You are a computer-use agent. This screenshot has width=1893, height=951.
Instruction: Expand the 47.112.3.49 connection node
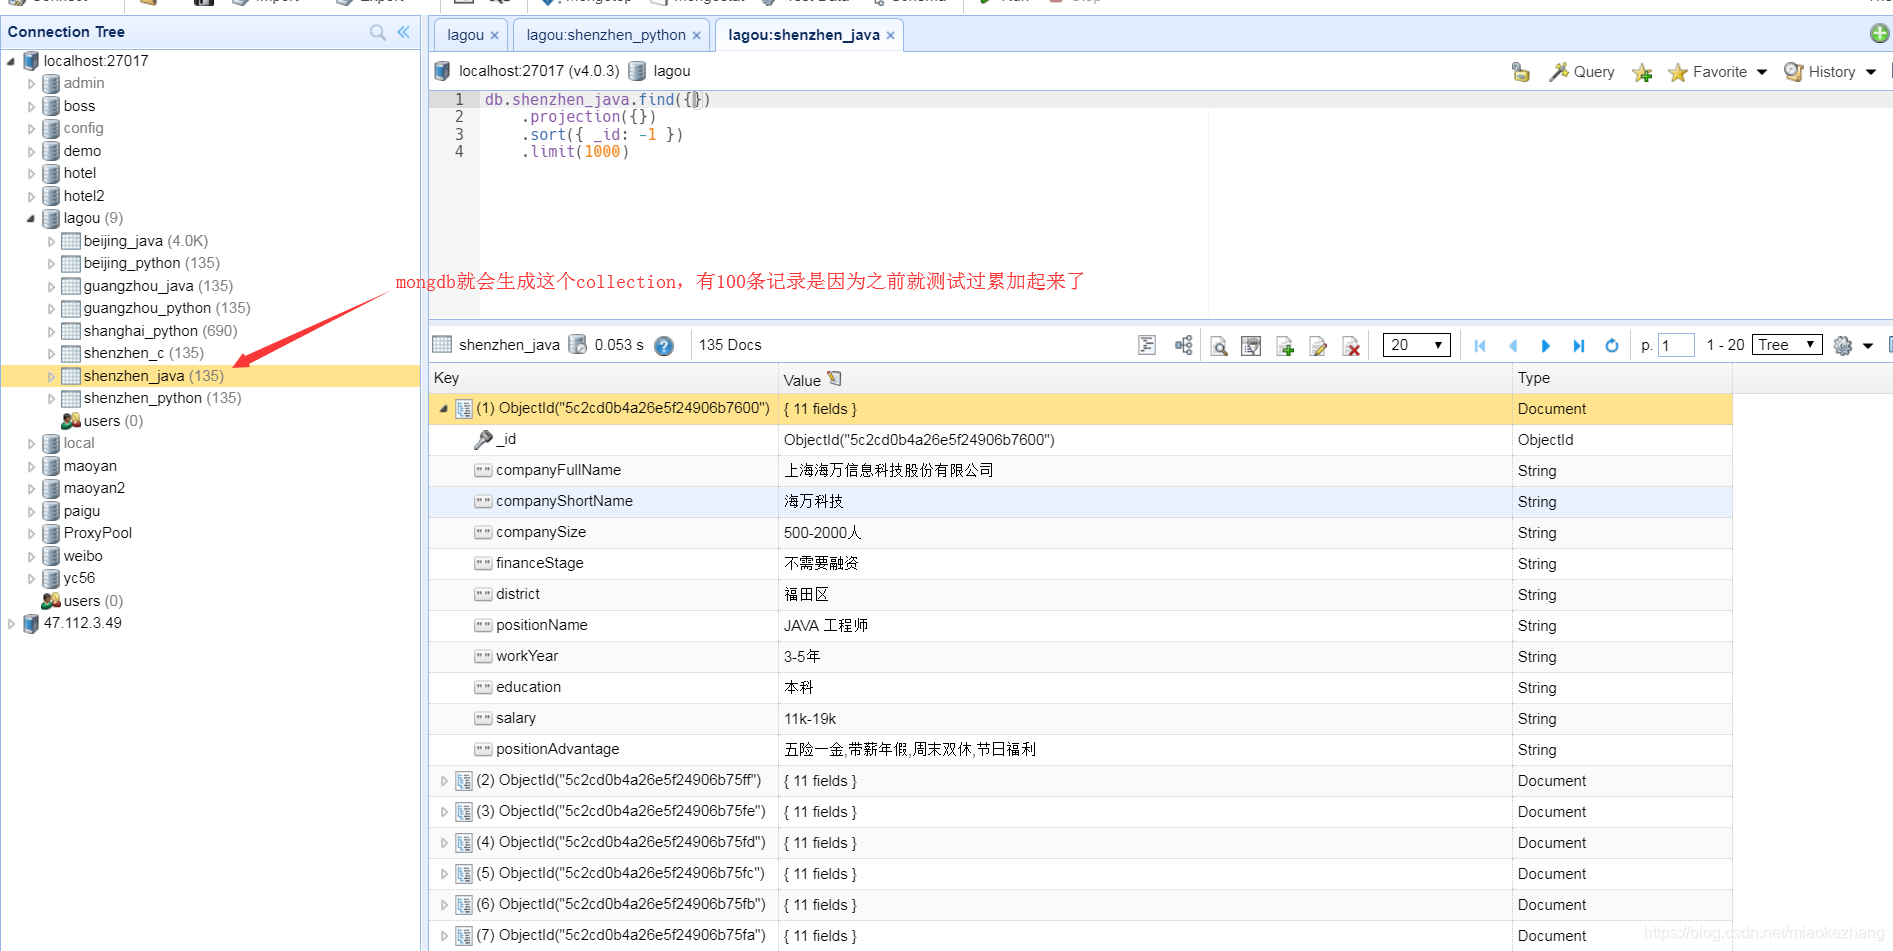point(11,623)
